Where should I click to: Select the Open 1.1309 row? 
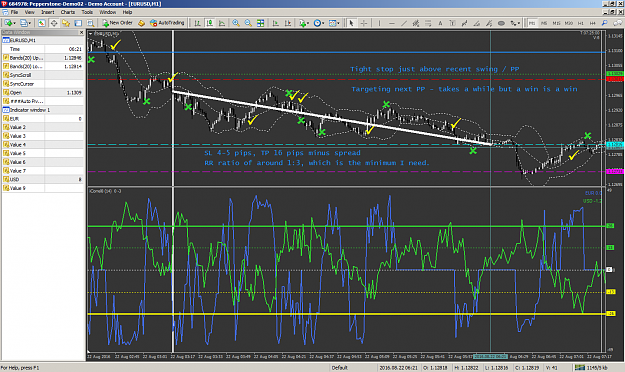click(x=43, y=93)
